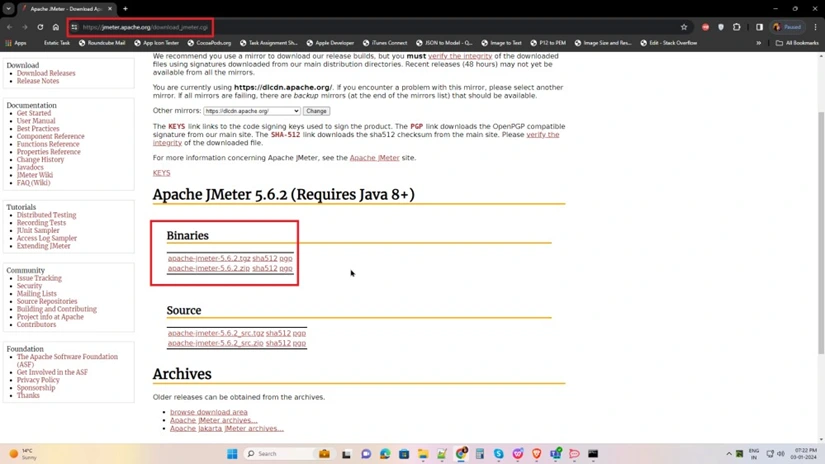Open the CocoaPods.org bookmark
The height and width of the screenshot is (464, 825).
point(209,43)
